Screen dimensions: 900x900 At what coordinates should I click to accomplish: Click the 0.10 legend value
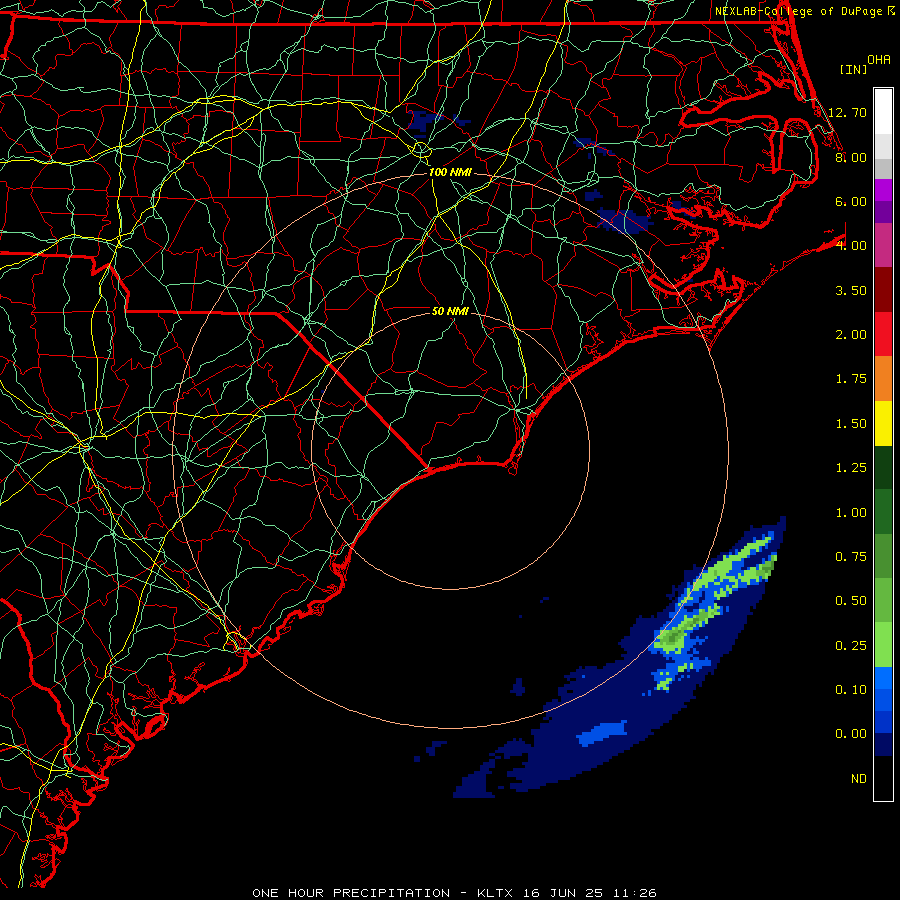click(x=851, y=690)
